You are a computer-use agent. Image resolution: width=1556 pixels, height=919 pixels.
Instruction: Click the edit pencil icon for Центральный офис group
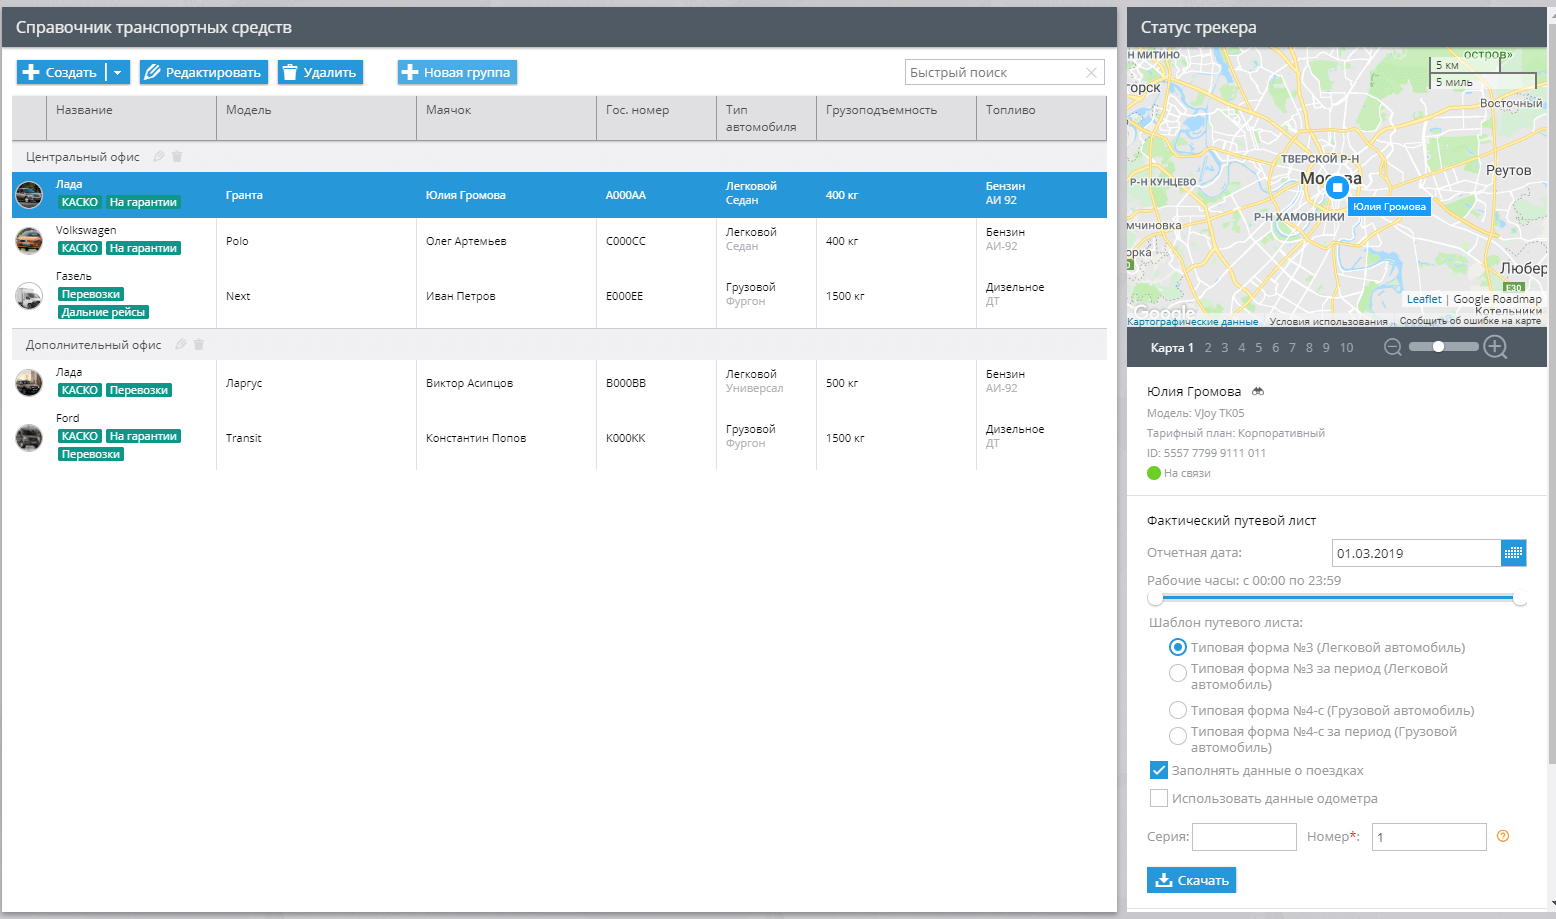coord(159,156)
